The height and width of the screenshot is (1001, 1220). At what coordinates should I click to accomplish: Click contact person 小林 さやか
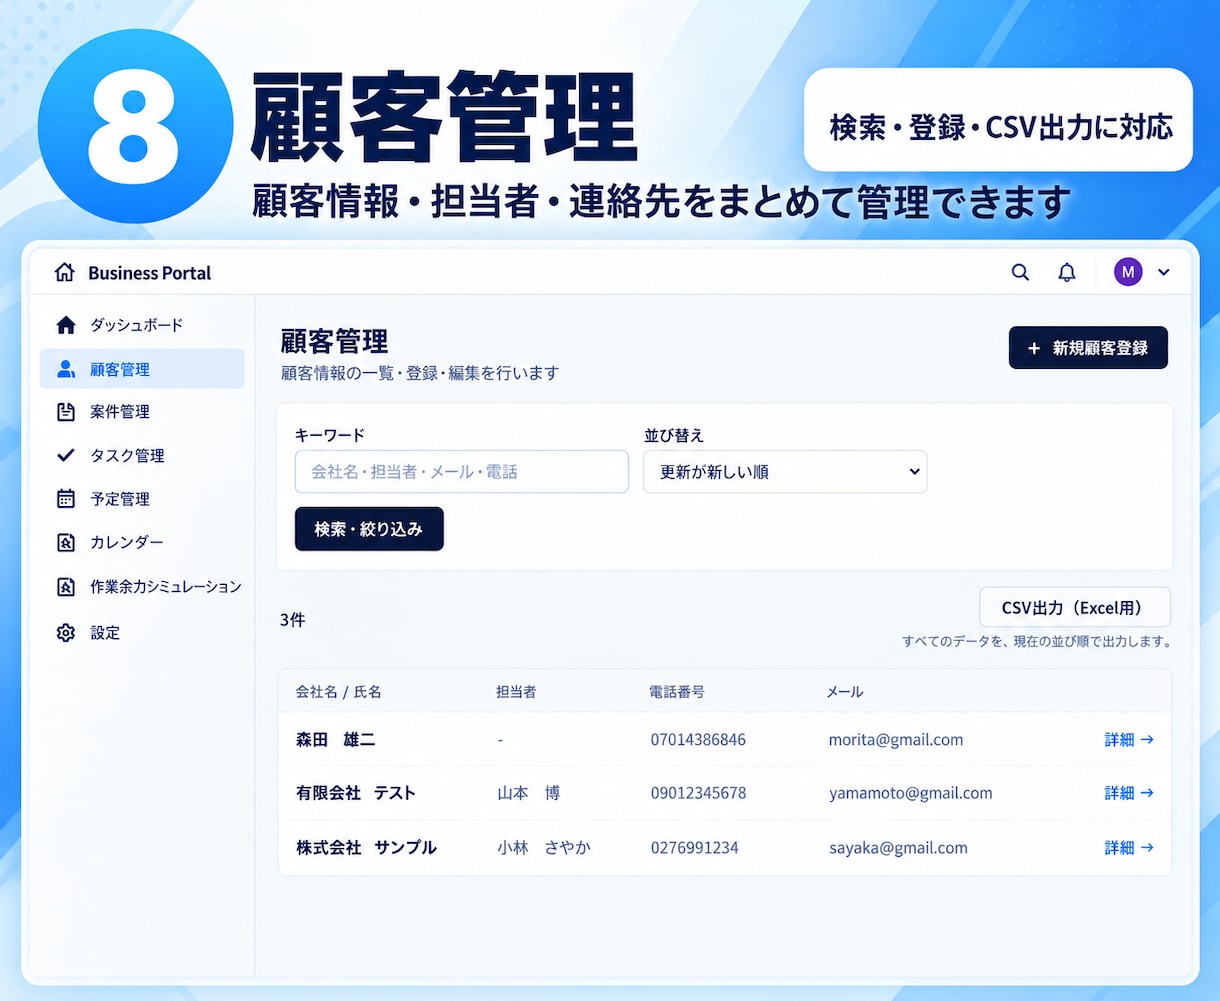544,847
